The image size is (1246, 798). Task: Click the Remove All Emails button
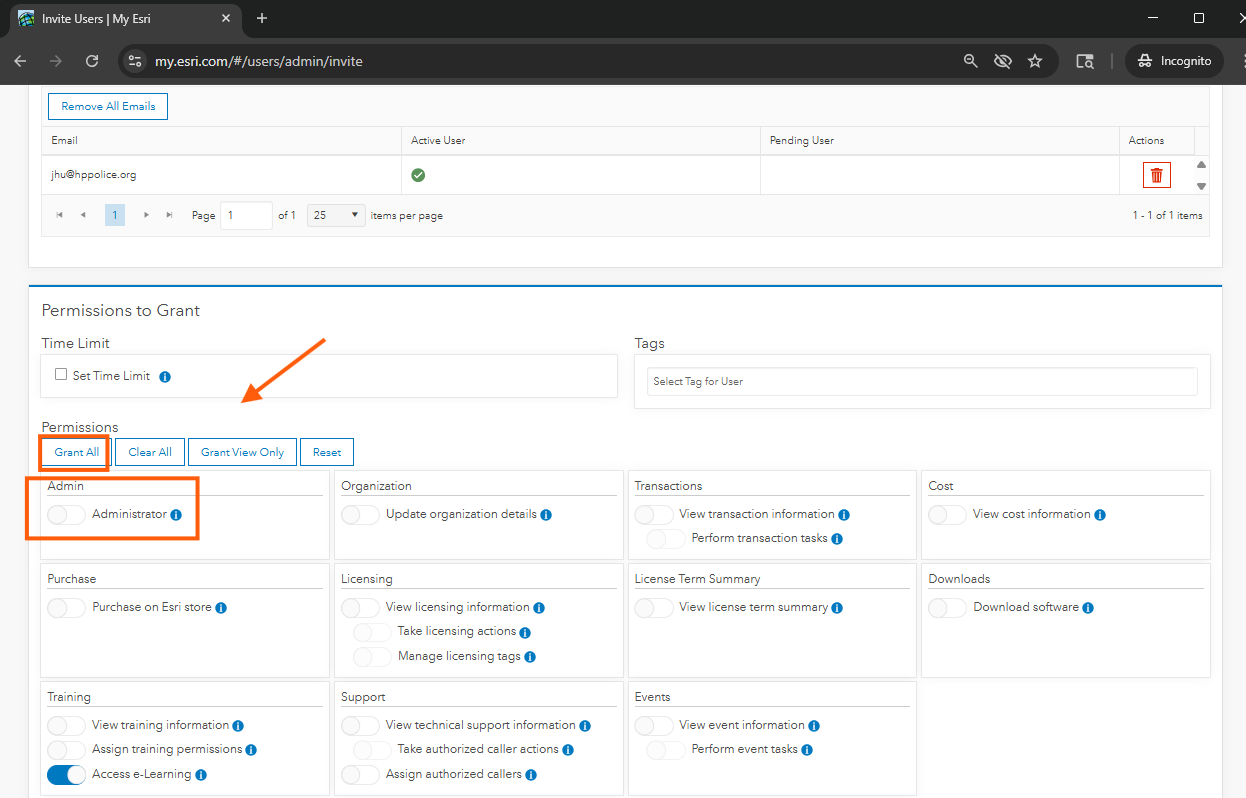point(108,106)
